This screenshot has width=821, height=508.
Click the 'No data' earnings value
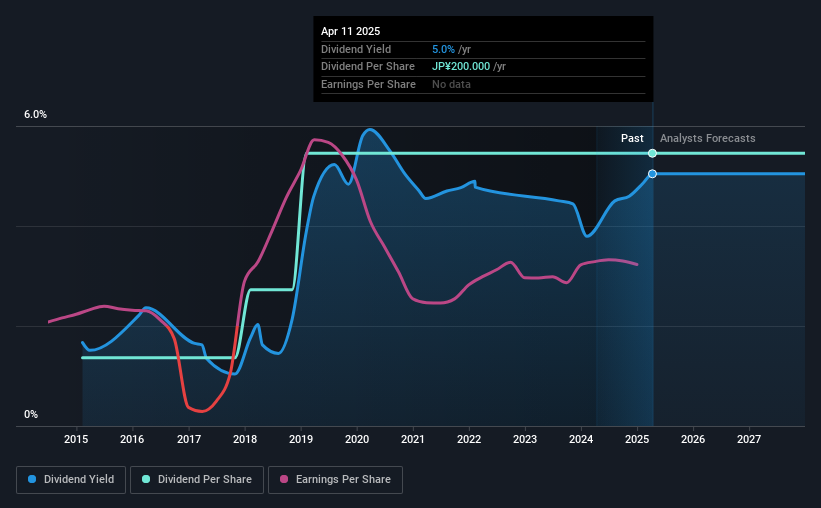[451, 84]
